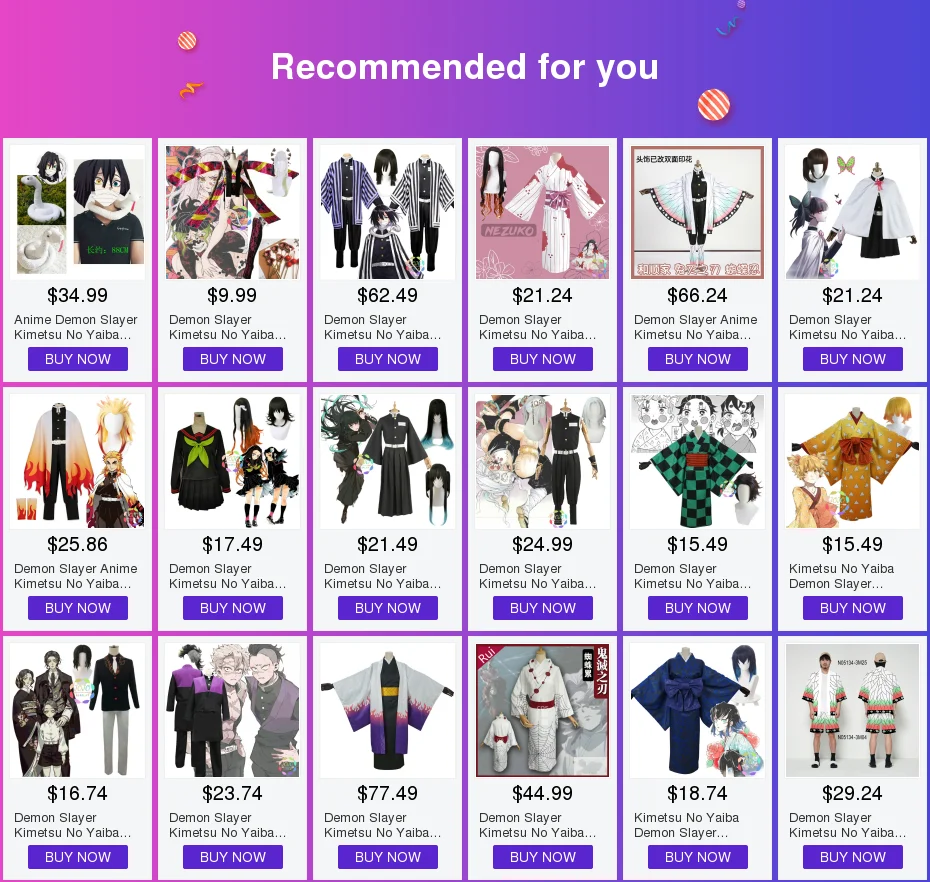
Task: Click the $21.49 price label
Action: 388,544
